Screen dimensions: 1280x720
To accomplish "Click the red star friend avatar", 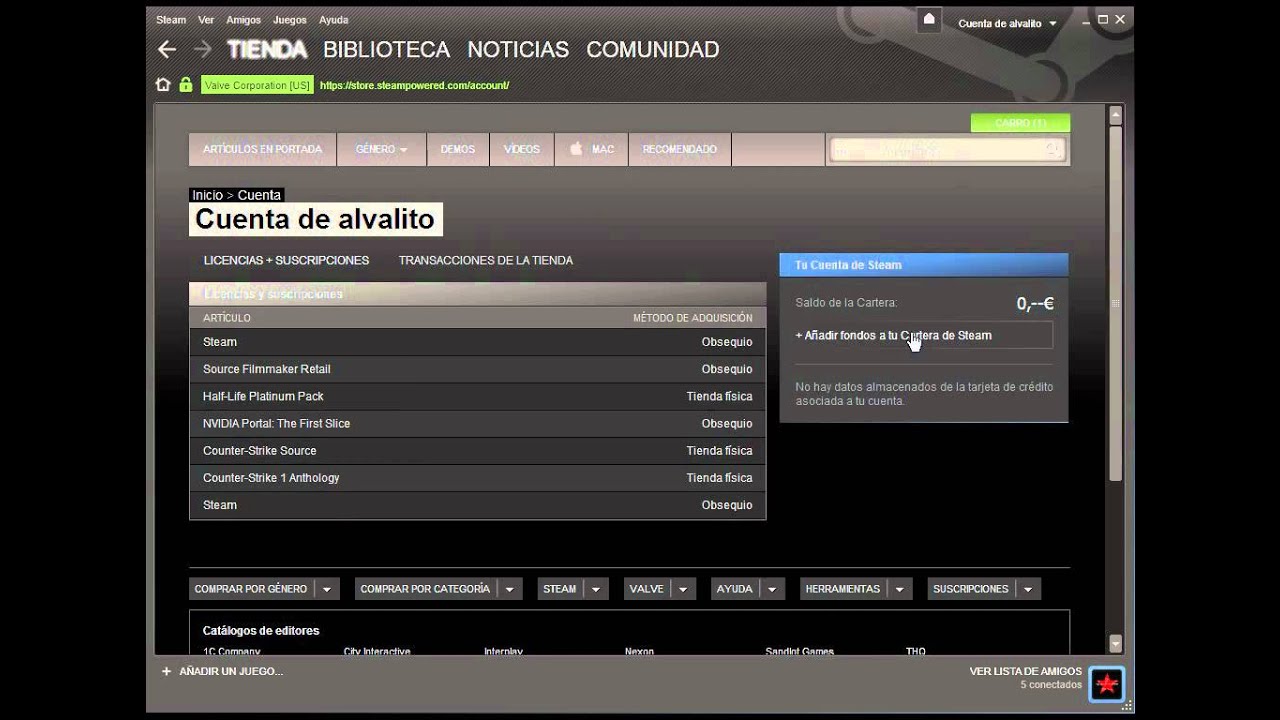I will point(1107,684).
